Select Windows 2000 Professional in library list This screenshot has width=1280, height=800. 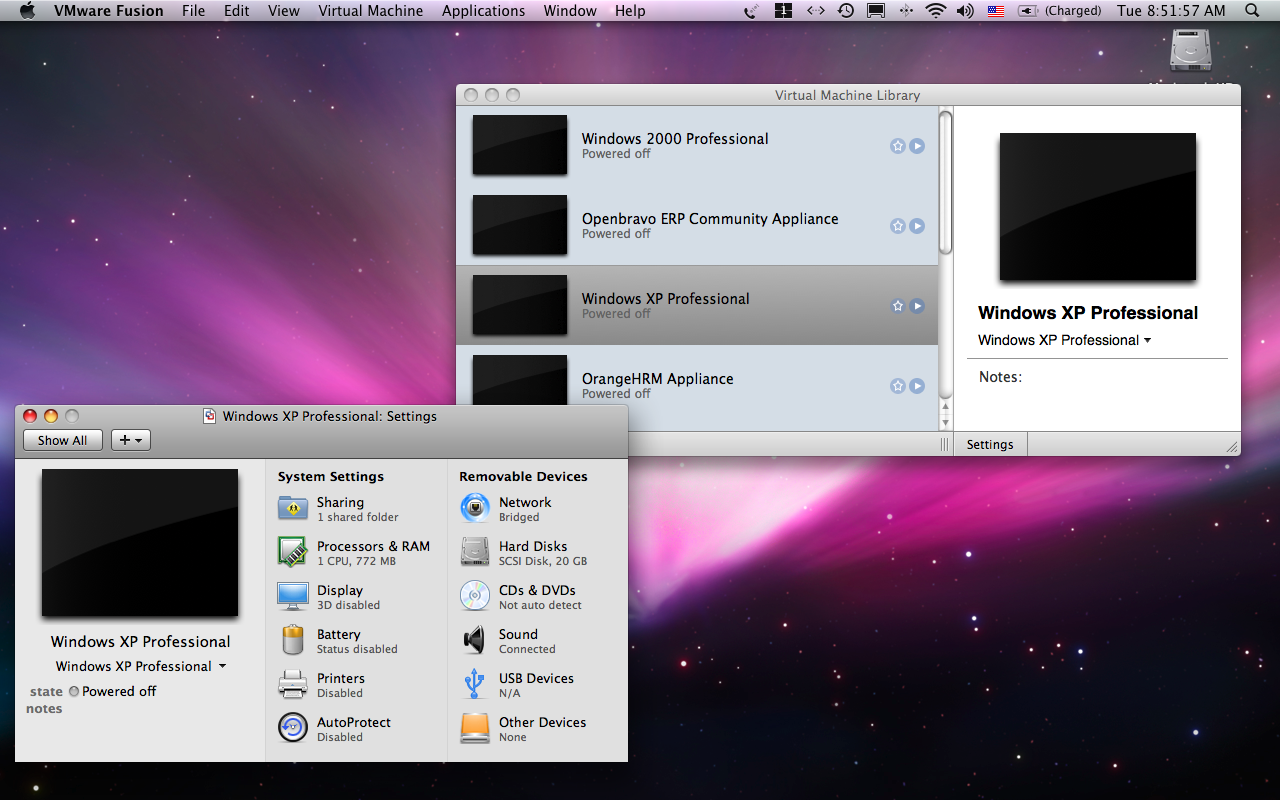[x=697, y=146]
